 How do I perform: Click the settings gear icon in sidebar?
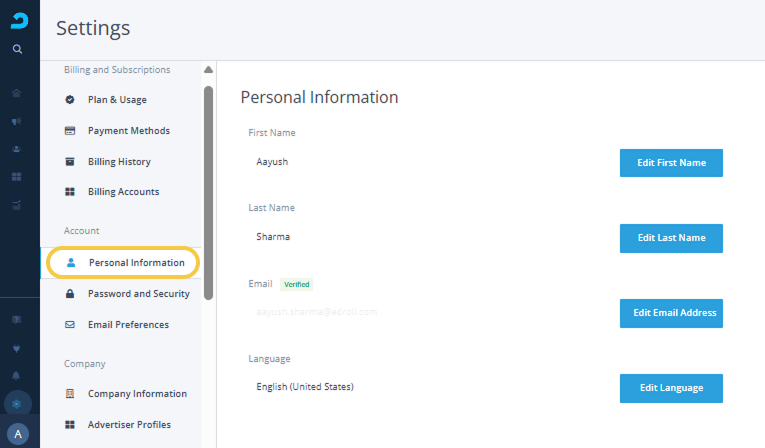tap(17, 403)
